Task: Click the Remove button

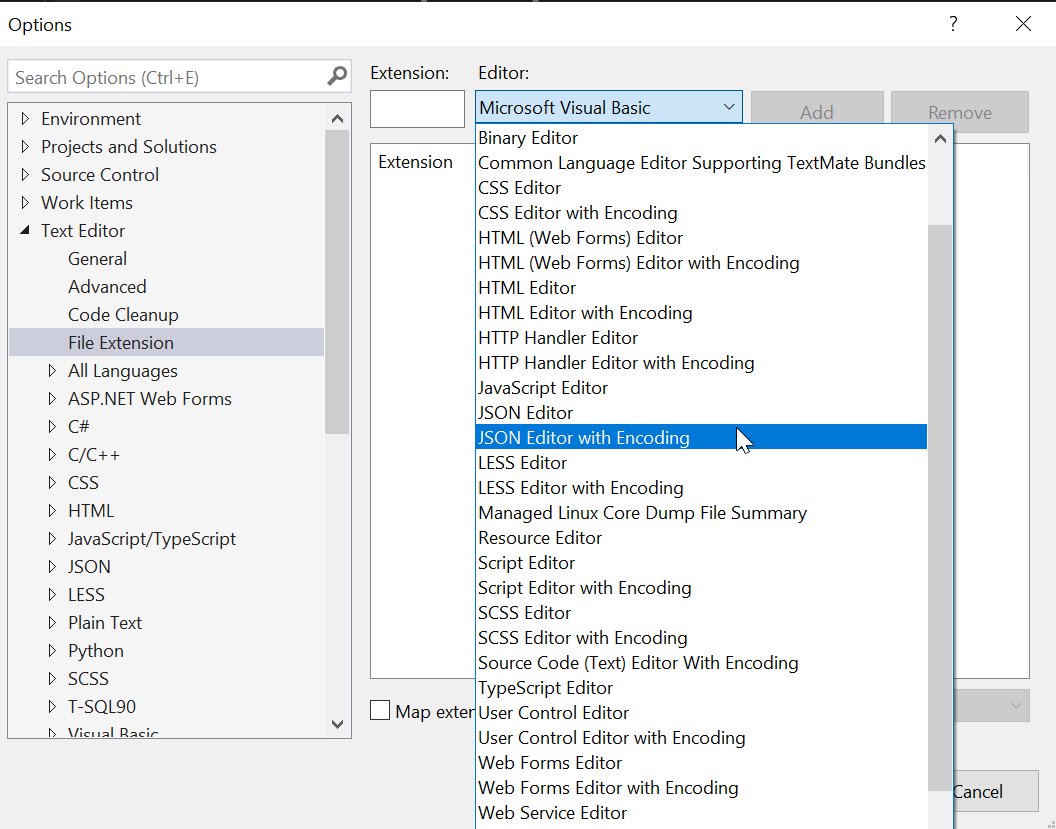Action: click(x=960, y=112)
